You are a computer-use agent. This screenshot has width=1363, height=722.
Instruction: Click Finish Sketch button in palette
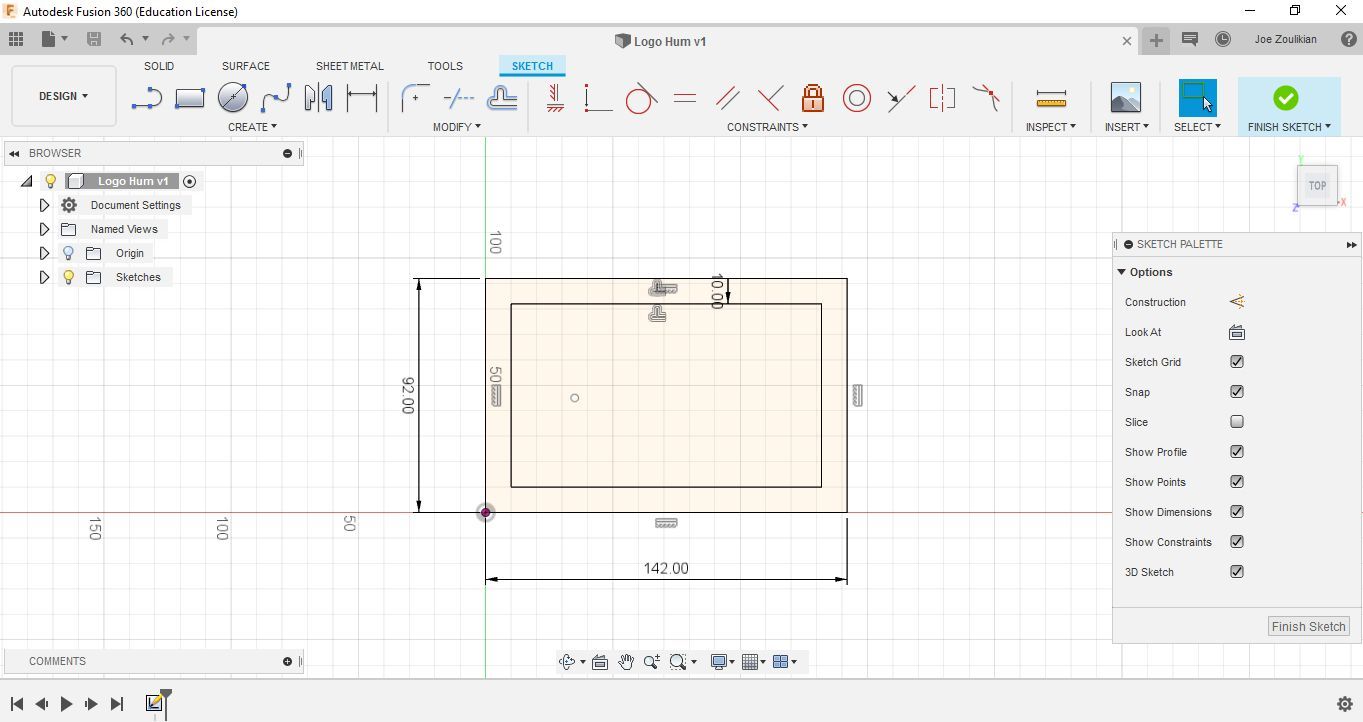coord(1308,626)
